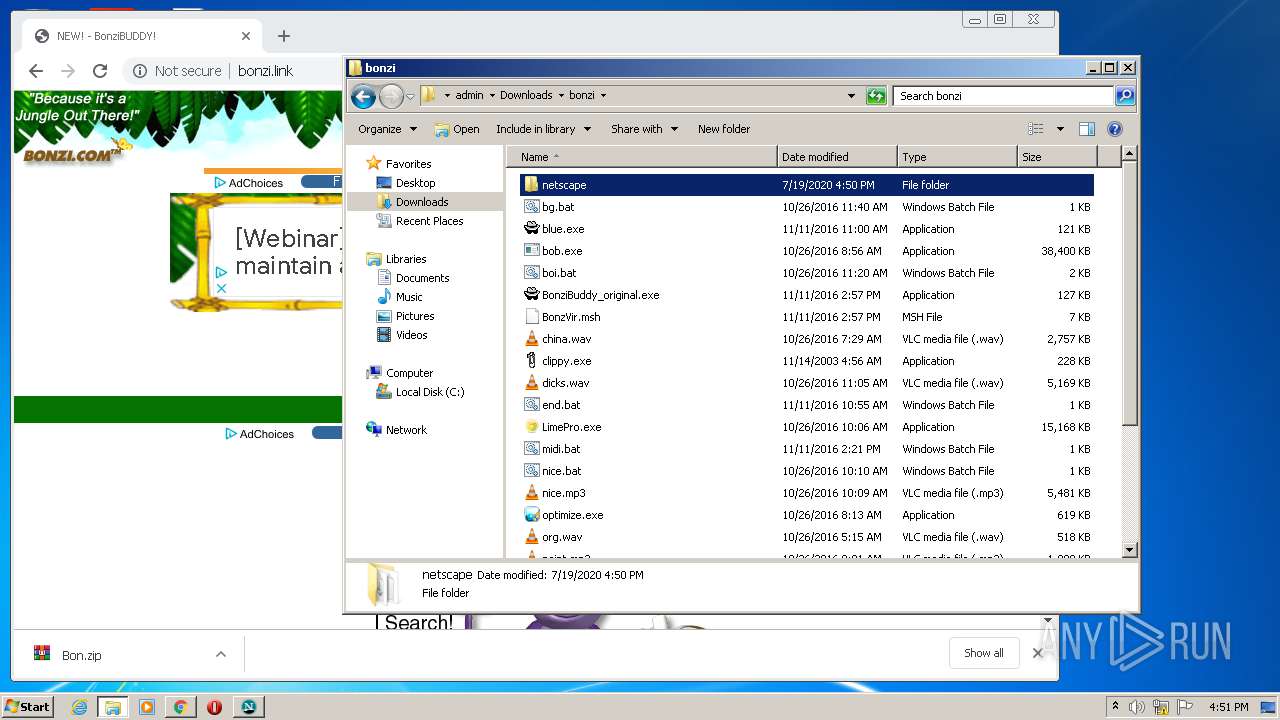Click the Start button
Viewport: 1280px width, 720px height.
point(28,707)
